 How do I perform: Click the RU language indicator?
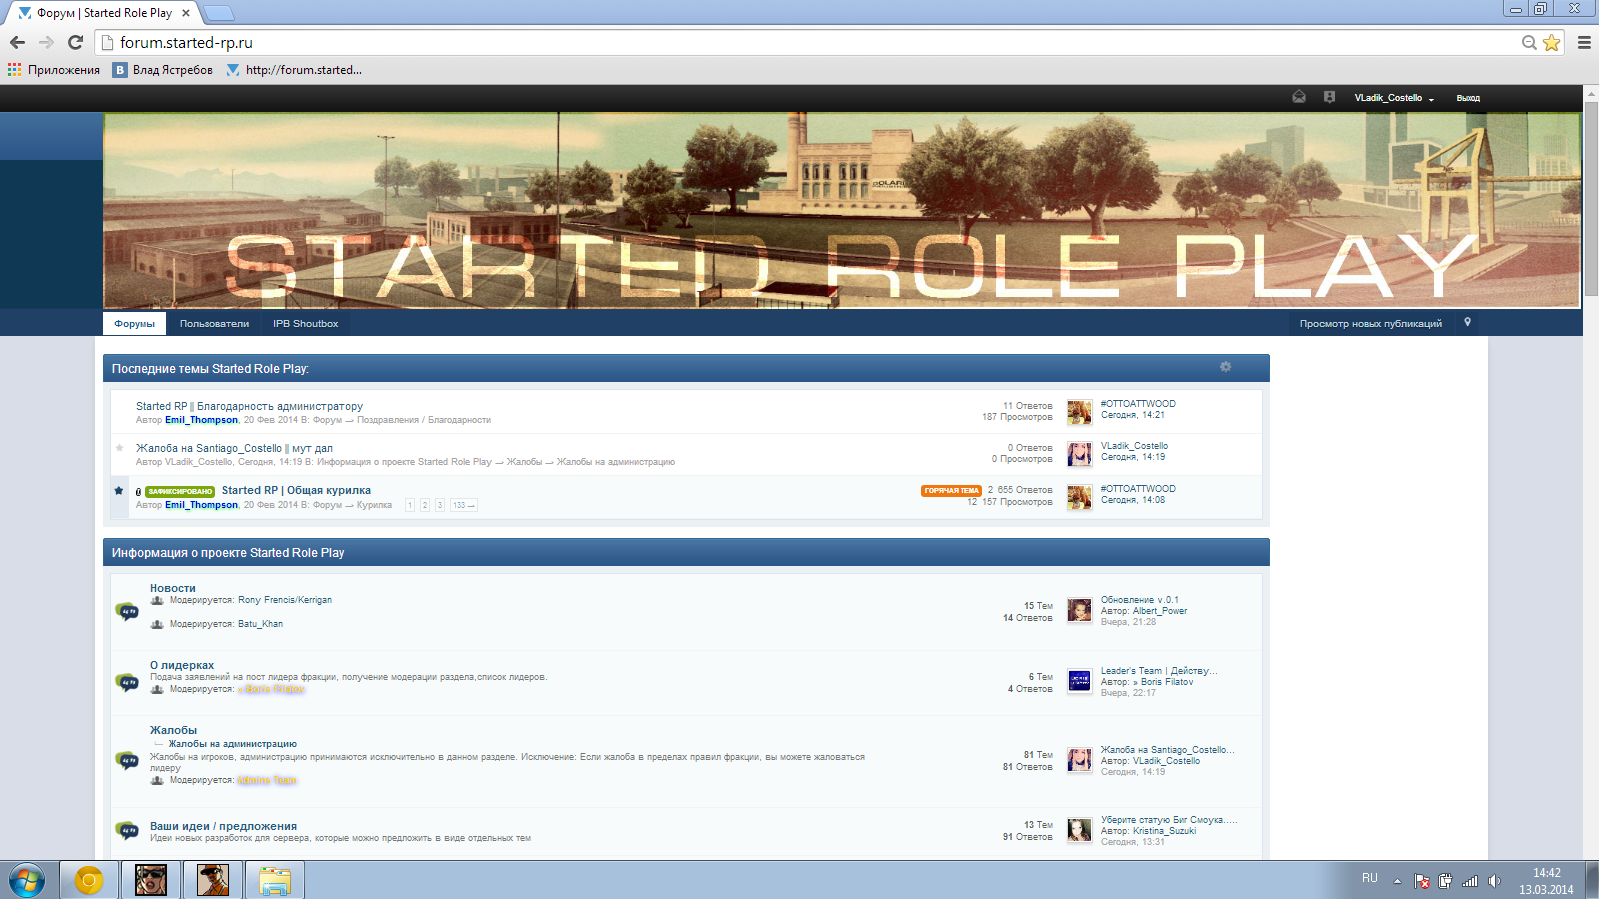click(x=1370, y=878)
